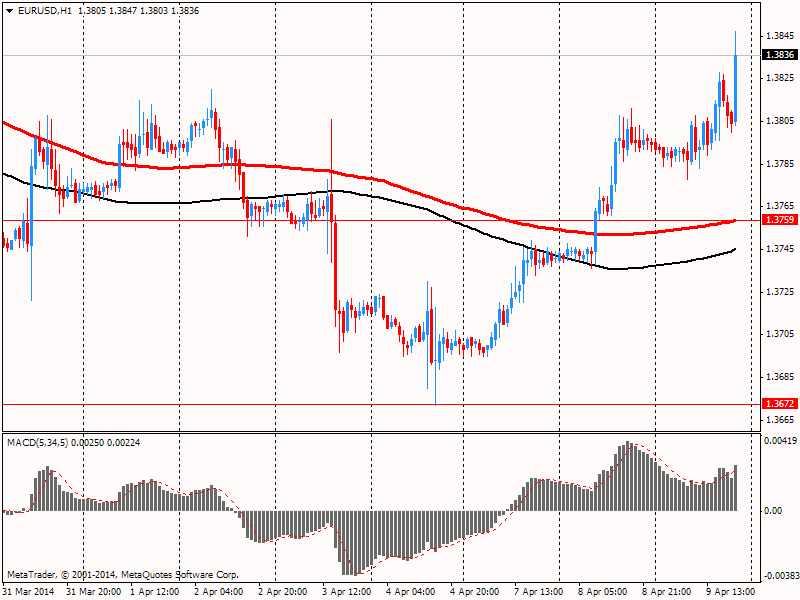The width and height of the screenshot is (800, 600).
Task: Click the 7 Apr 13:00 time label
Action: point(539,592)
